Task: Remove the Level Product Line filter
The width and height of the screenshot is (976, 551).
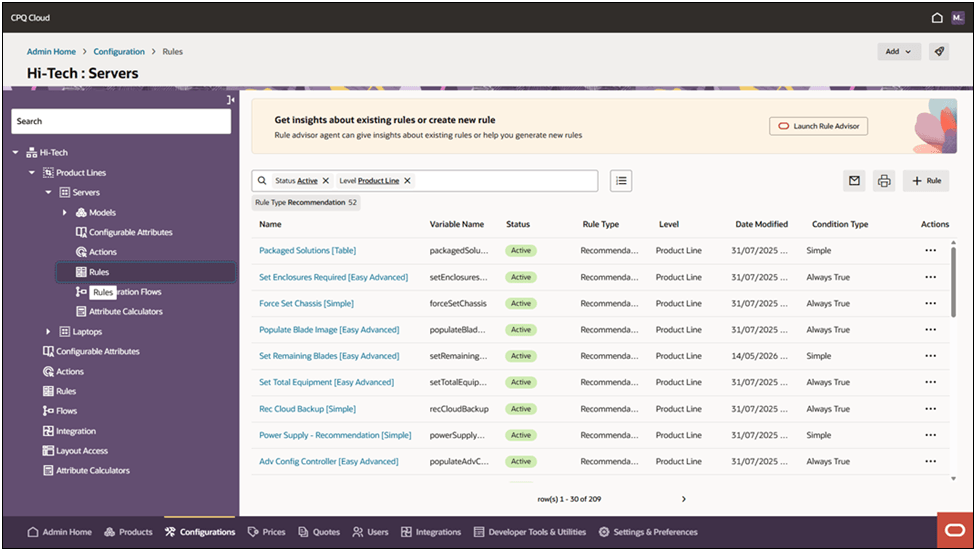Action: point(407,181)
